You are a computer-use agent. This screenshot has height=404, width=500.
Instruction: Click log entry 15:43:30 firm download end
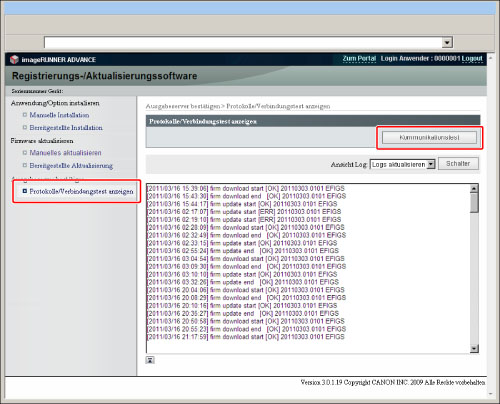[246, 196]
